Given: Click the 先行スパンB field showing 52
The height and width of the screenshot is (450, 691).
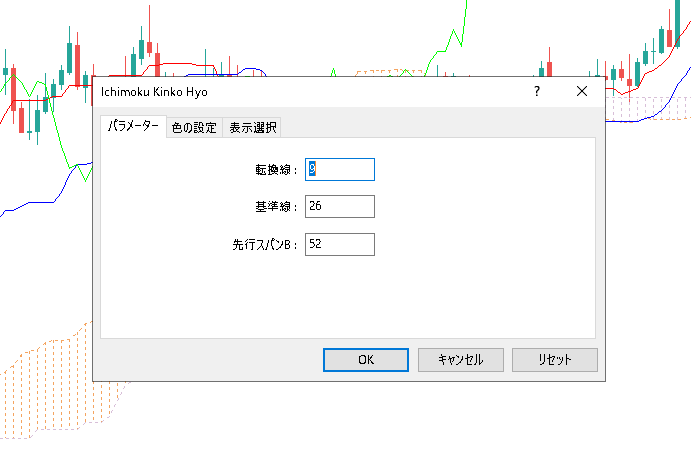Looking at the screenshot, I should pos(340,244).
